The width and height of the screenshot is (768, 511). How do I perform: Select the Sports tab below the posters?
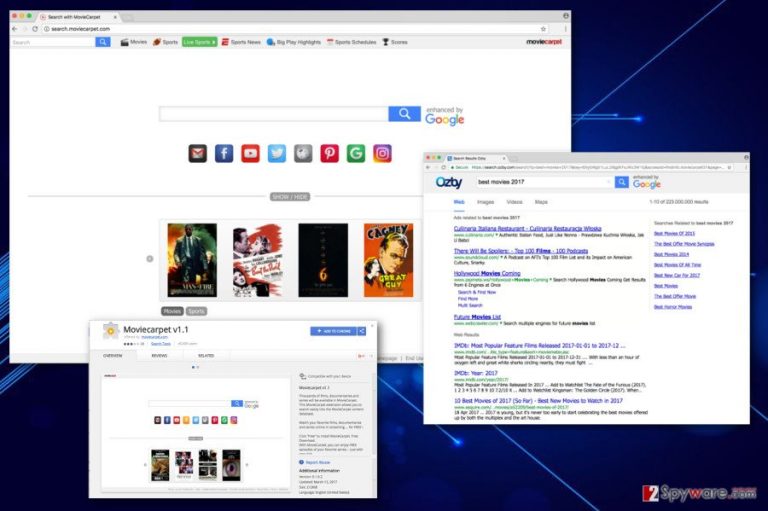[196, 311]
